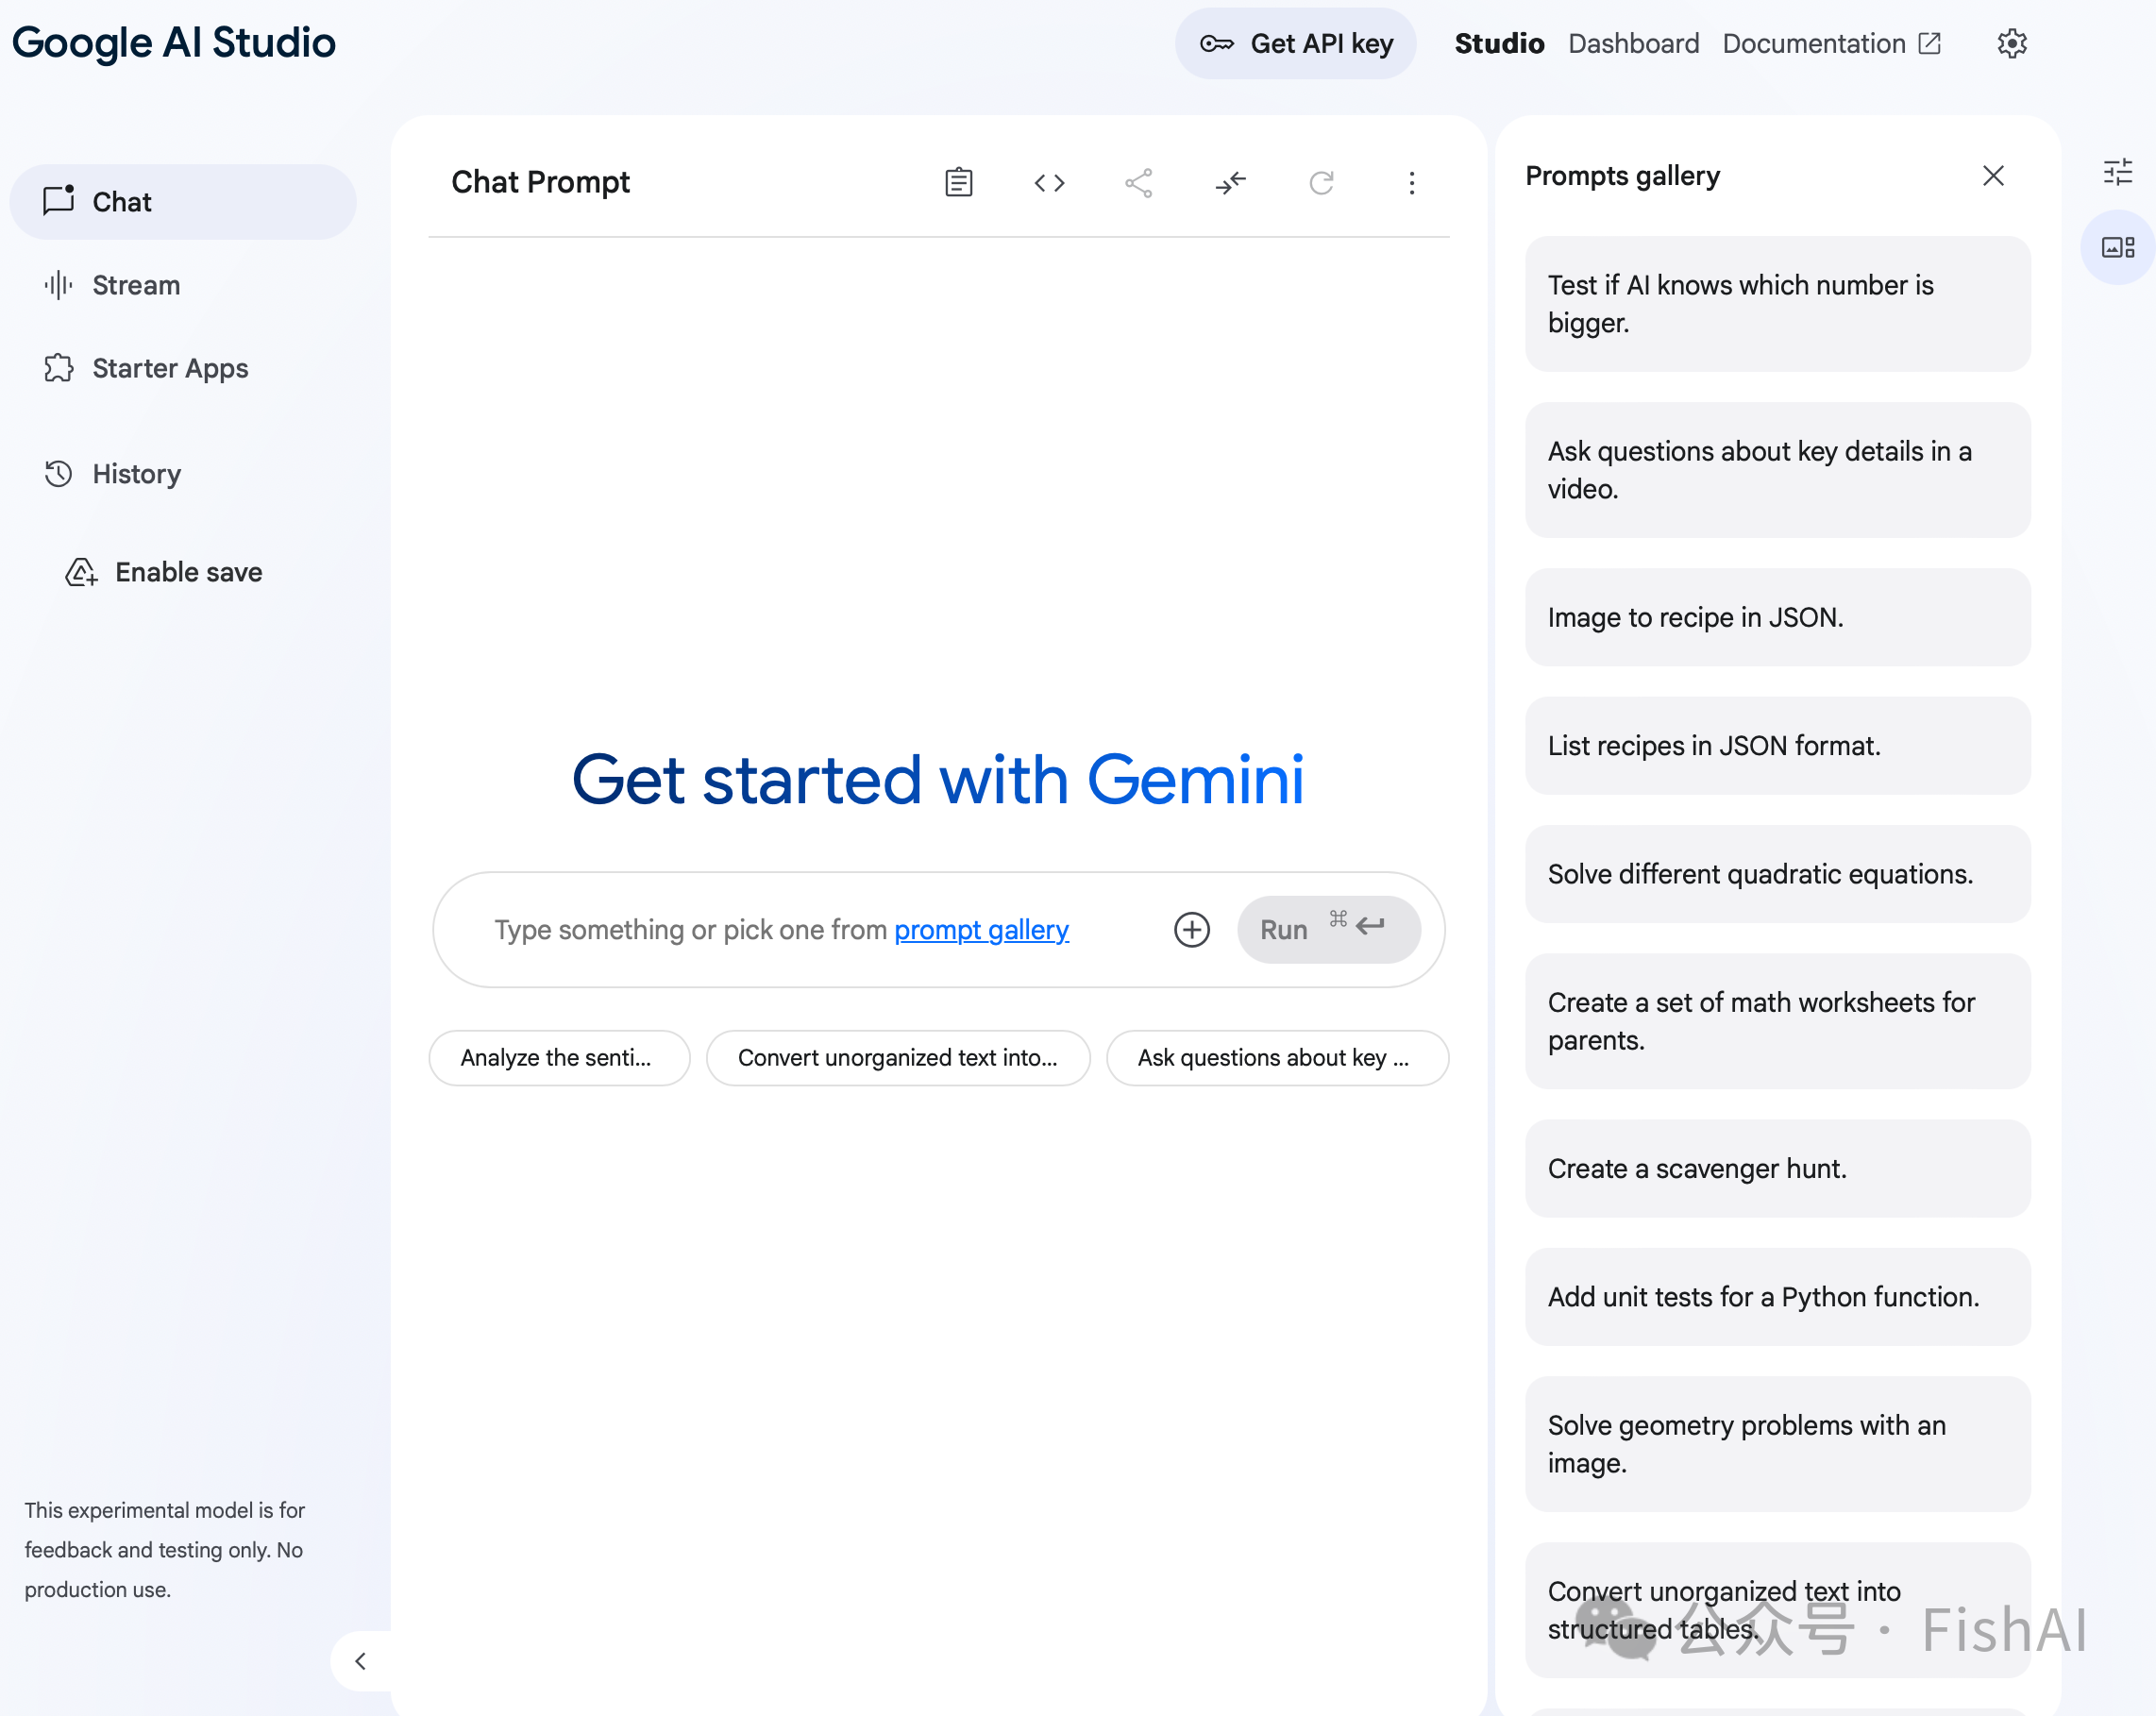The width and height of the screenshot is (2156, 1716).
Task: Click the compare mode arrows icon
Action: 1230,182
